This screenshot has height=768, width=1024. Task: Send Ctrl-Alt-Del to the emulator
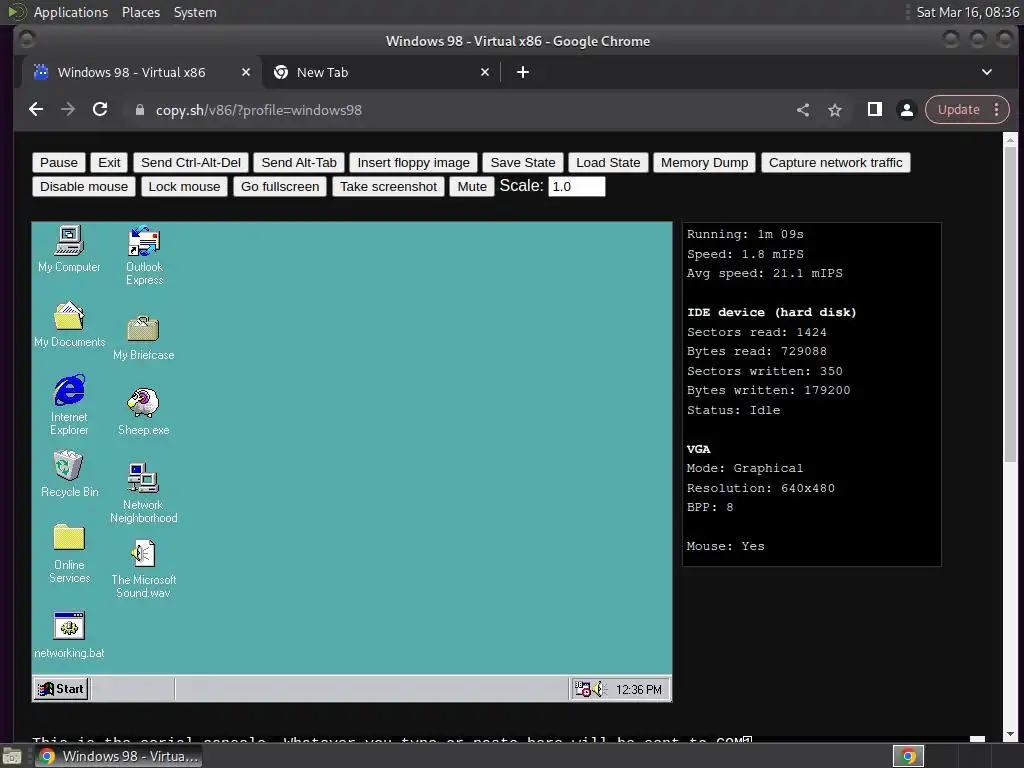coord(191,163)
